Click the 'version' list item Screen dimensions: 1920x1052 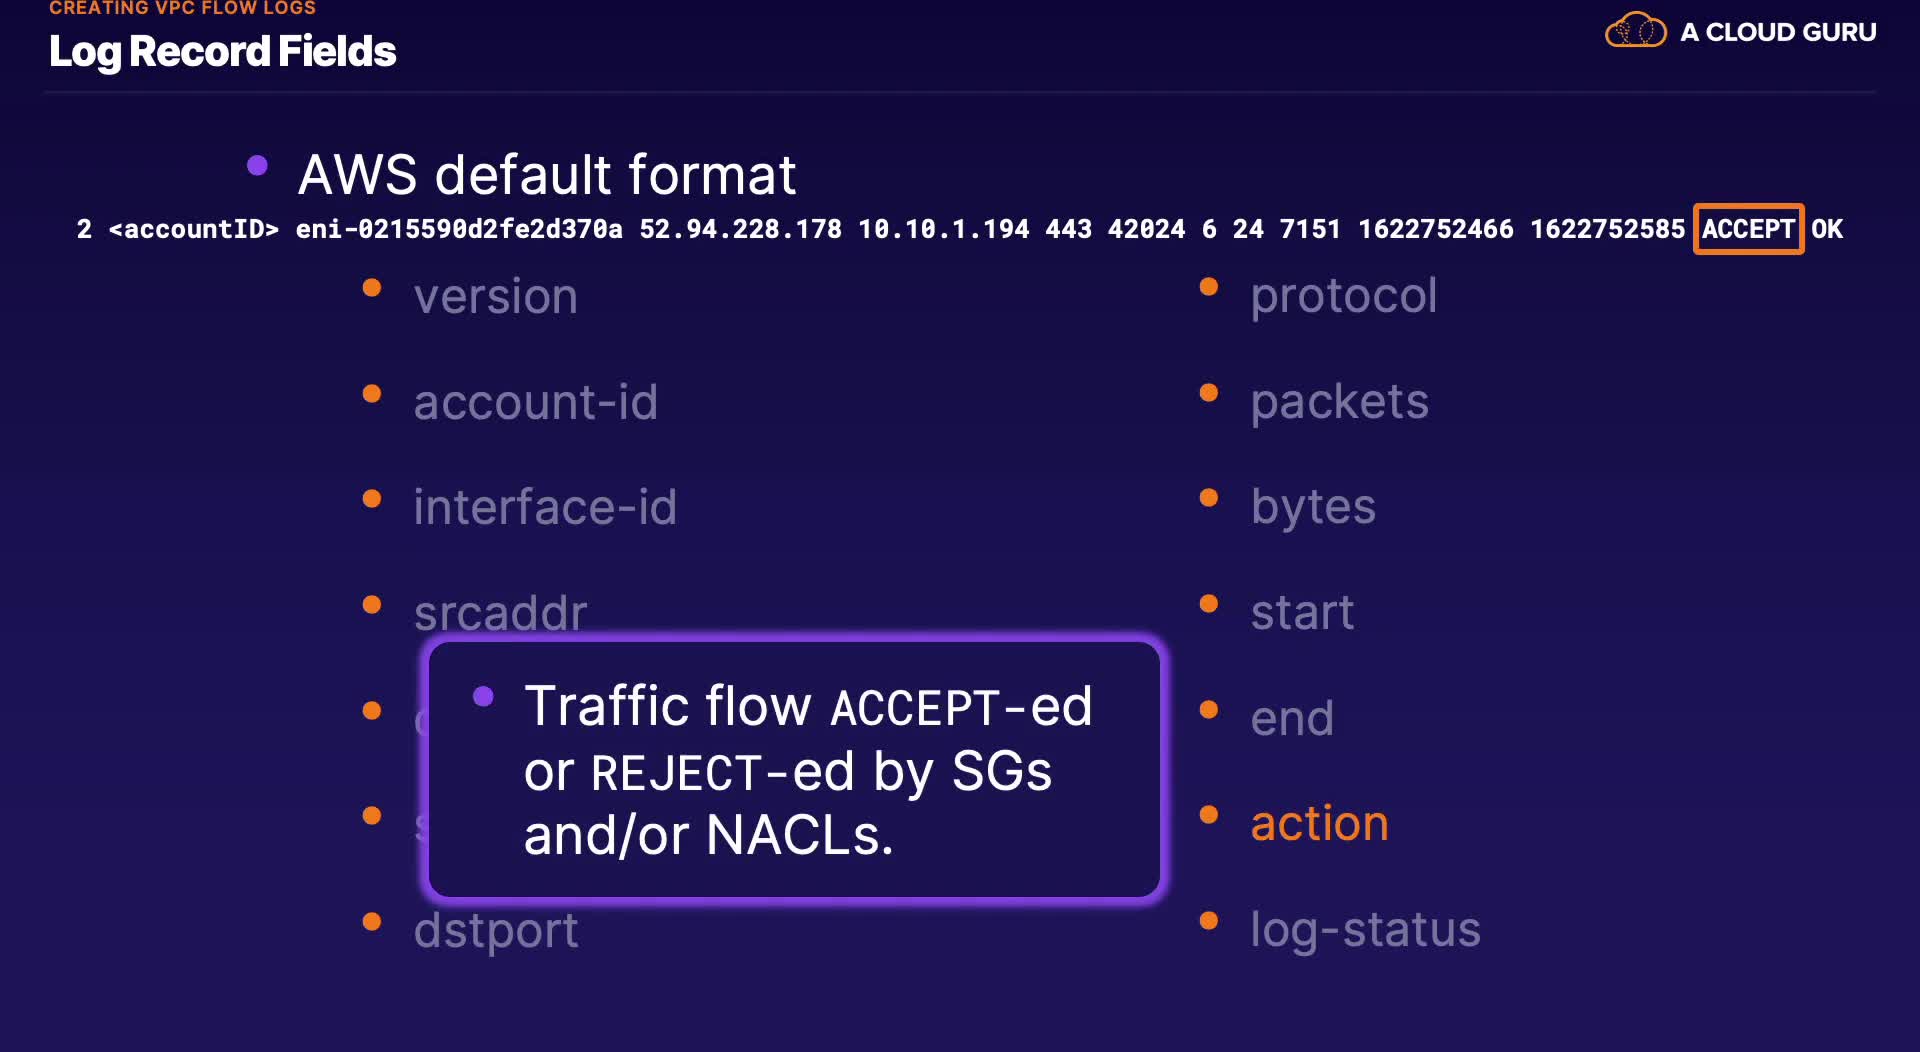point(496,297)
